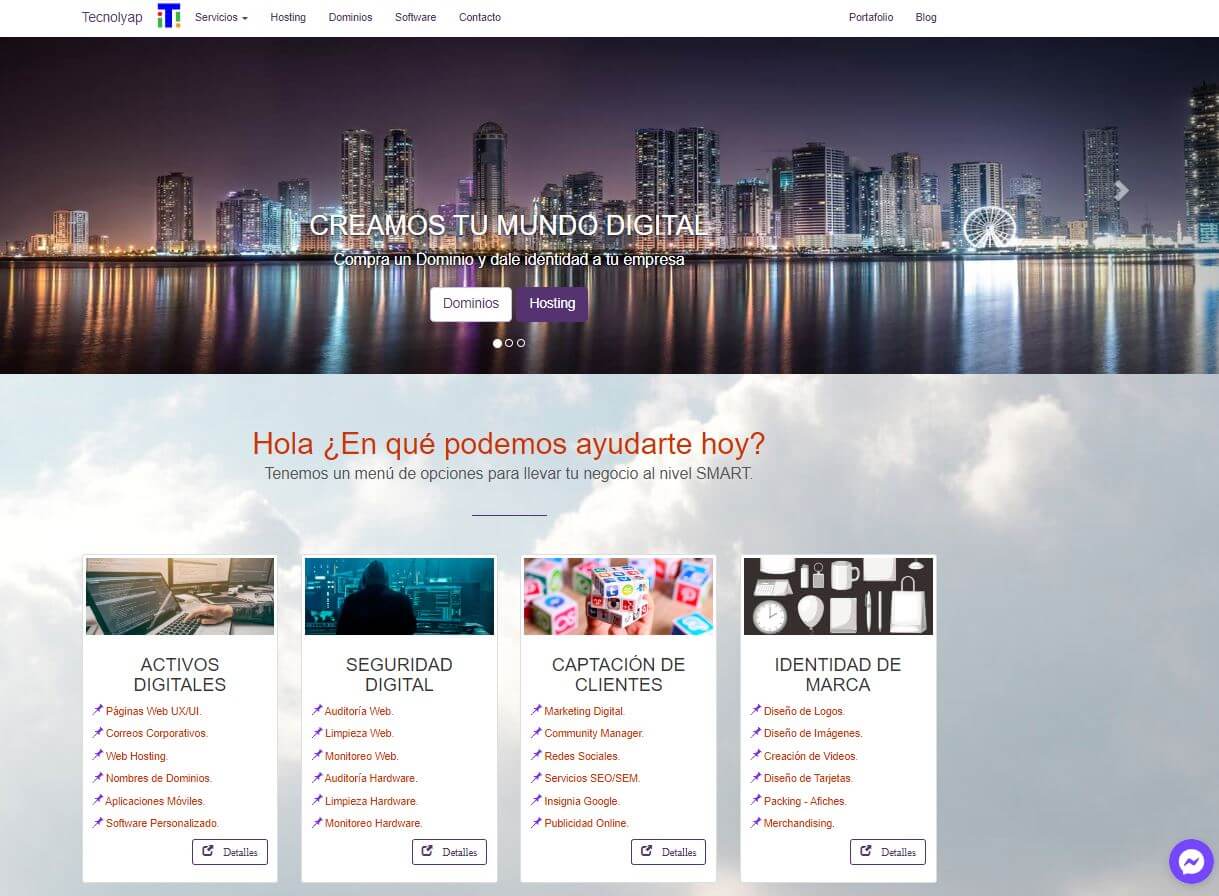Image resolution: width=1219 pixels, height=896 pixels.
Task: Click the pin icon beside Diseño de Logos
Action: 756,710
